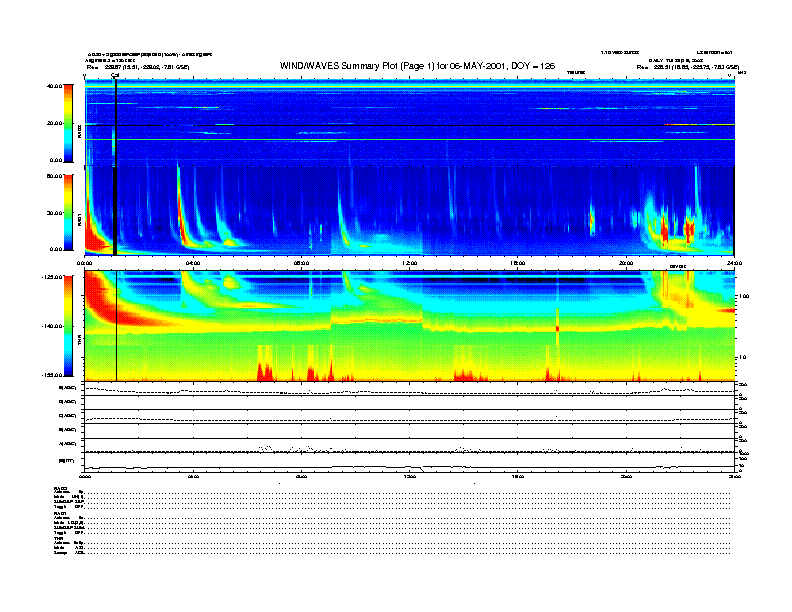Image resolution: width=792 pixels, height=612 pixels.
Task: Click the 20:00 time axis label
Action: [x=626, y=263]
